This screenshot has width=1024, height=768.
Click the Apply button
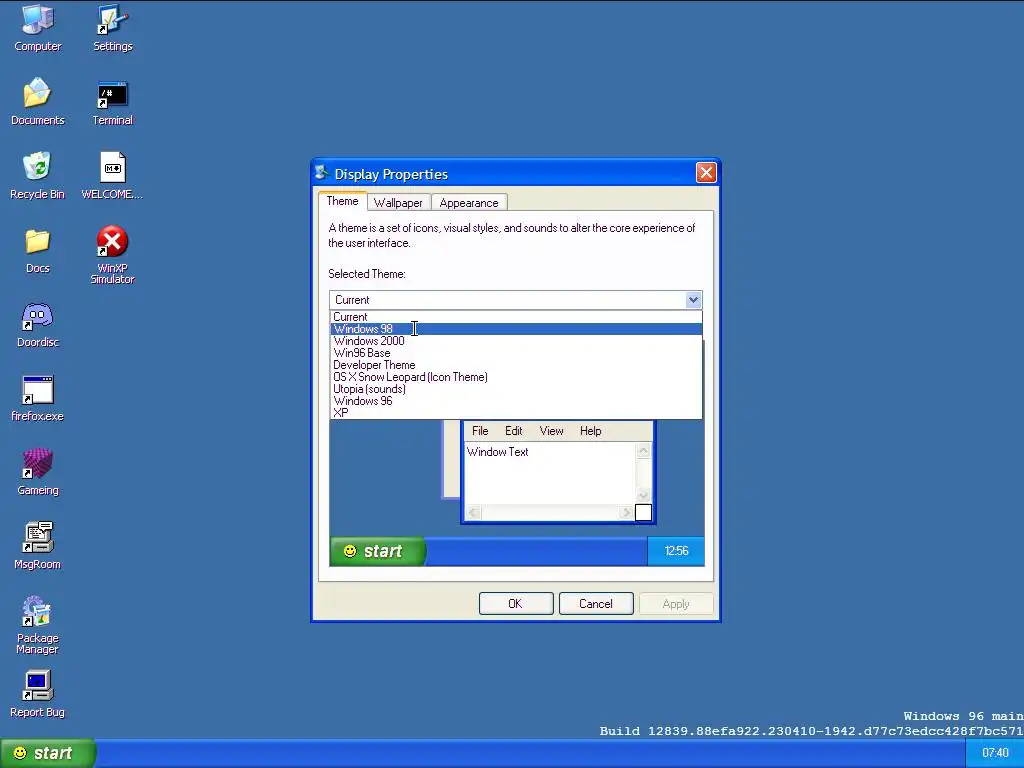click(676, 603)
